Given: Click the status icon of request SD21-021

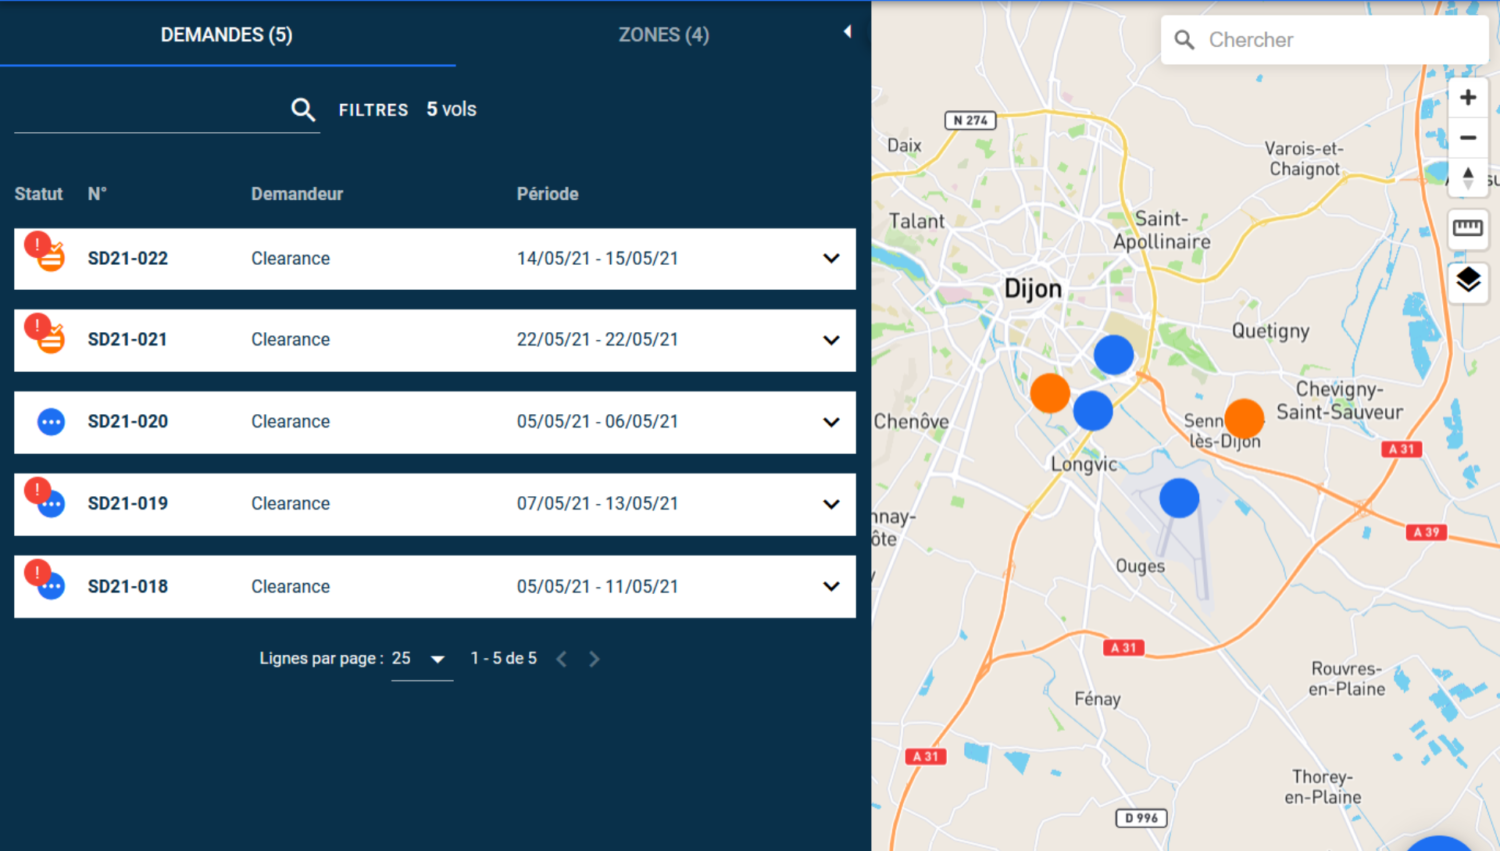Looking at the screenshot, I should 45,333.
